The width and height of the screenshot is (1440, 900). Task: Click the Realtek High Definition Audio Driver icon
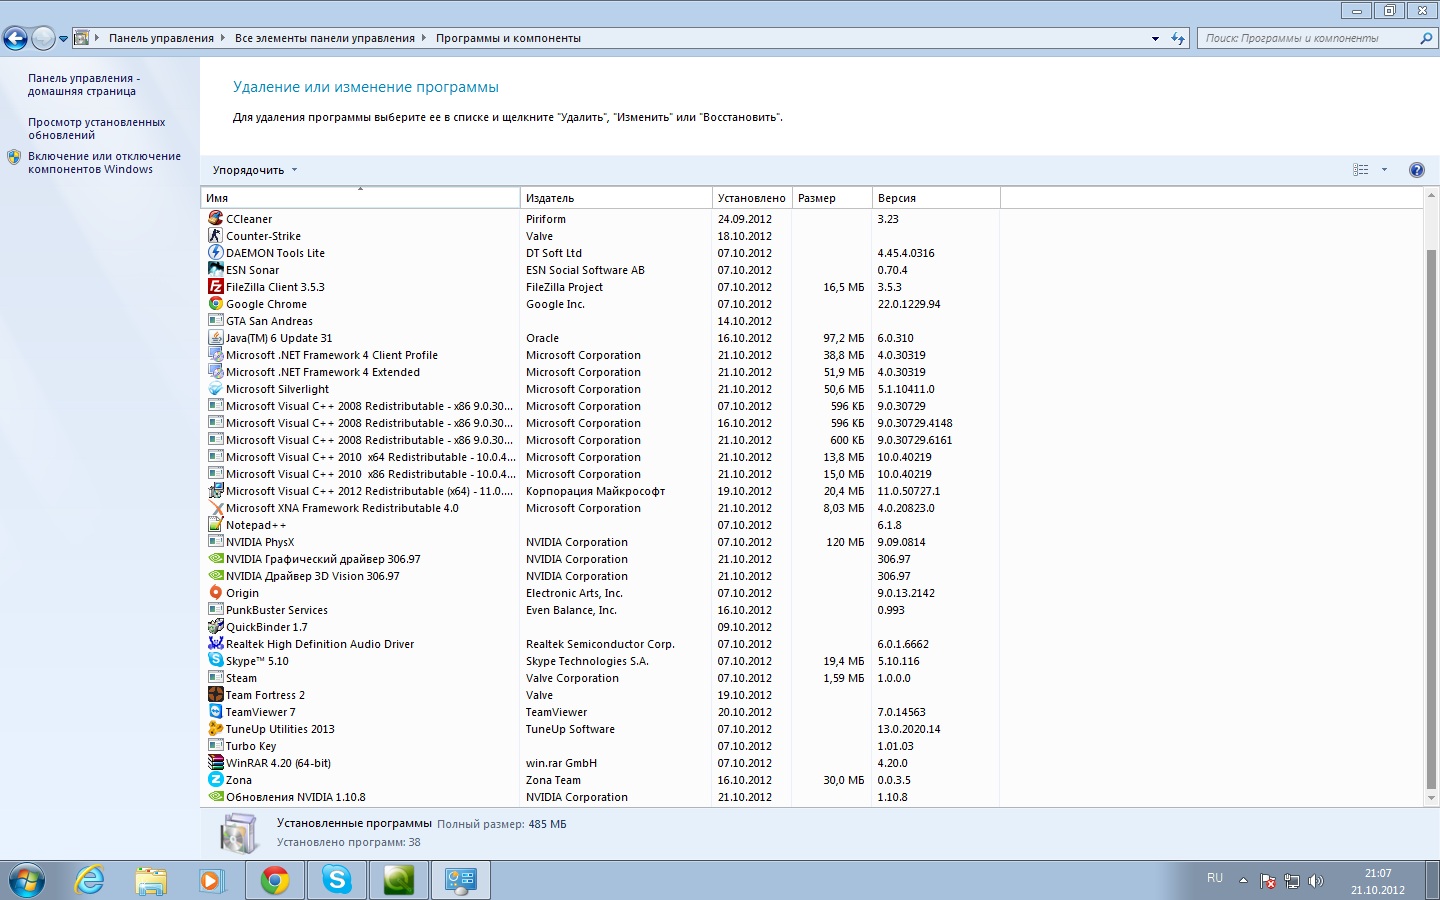[215, 643]
